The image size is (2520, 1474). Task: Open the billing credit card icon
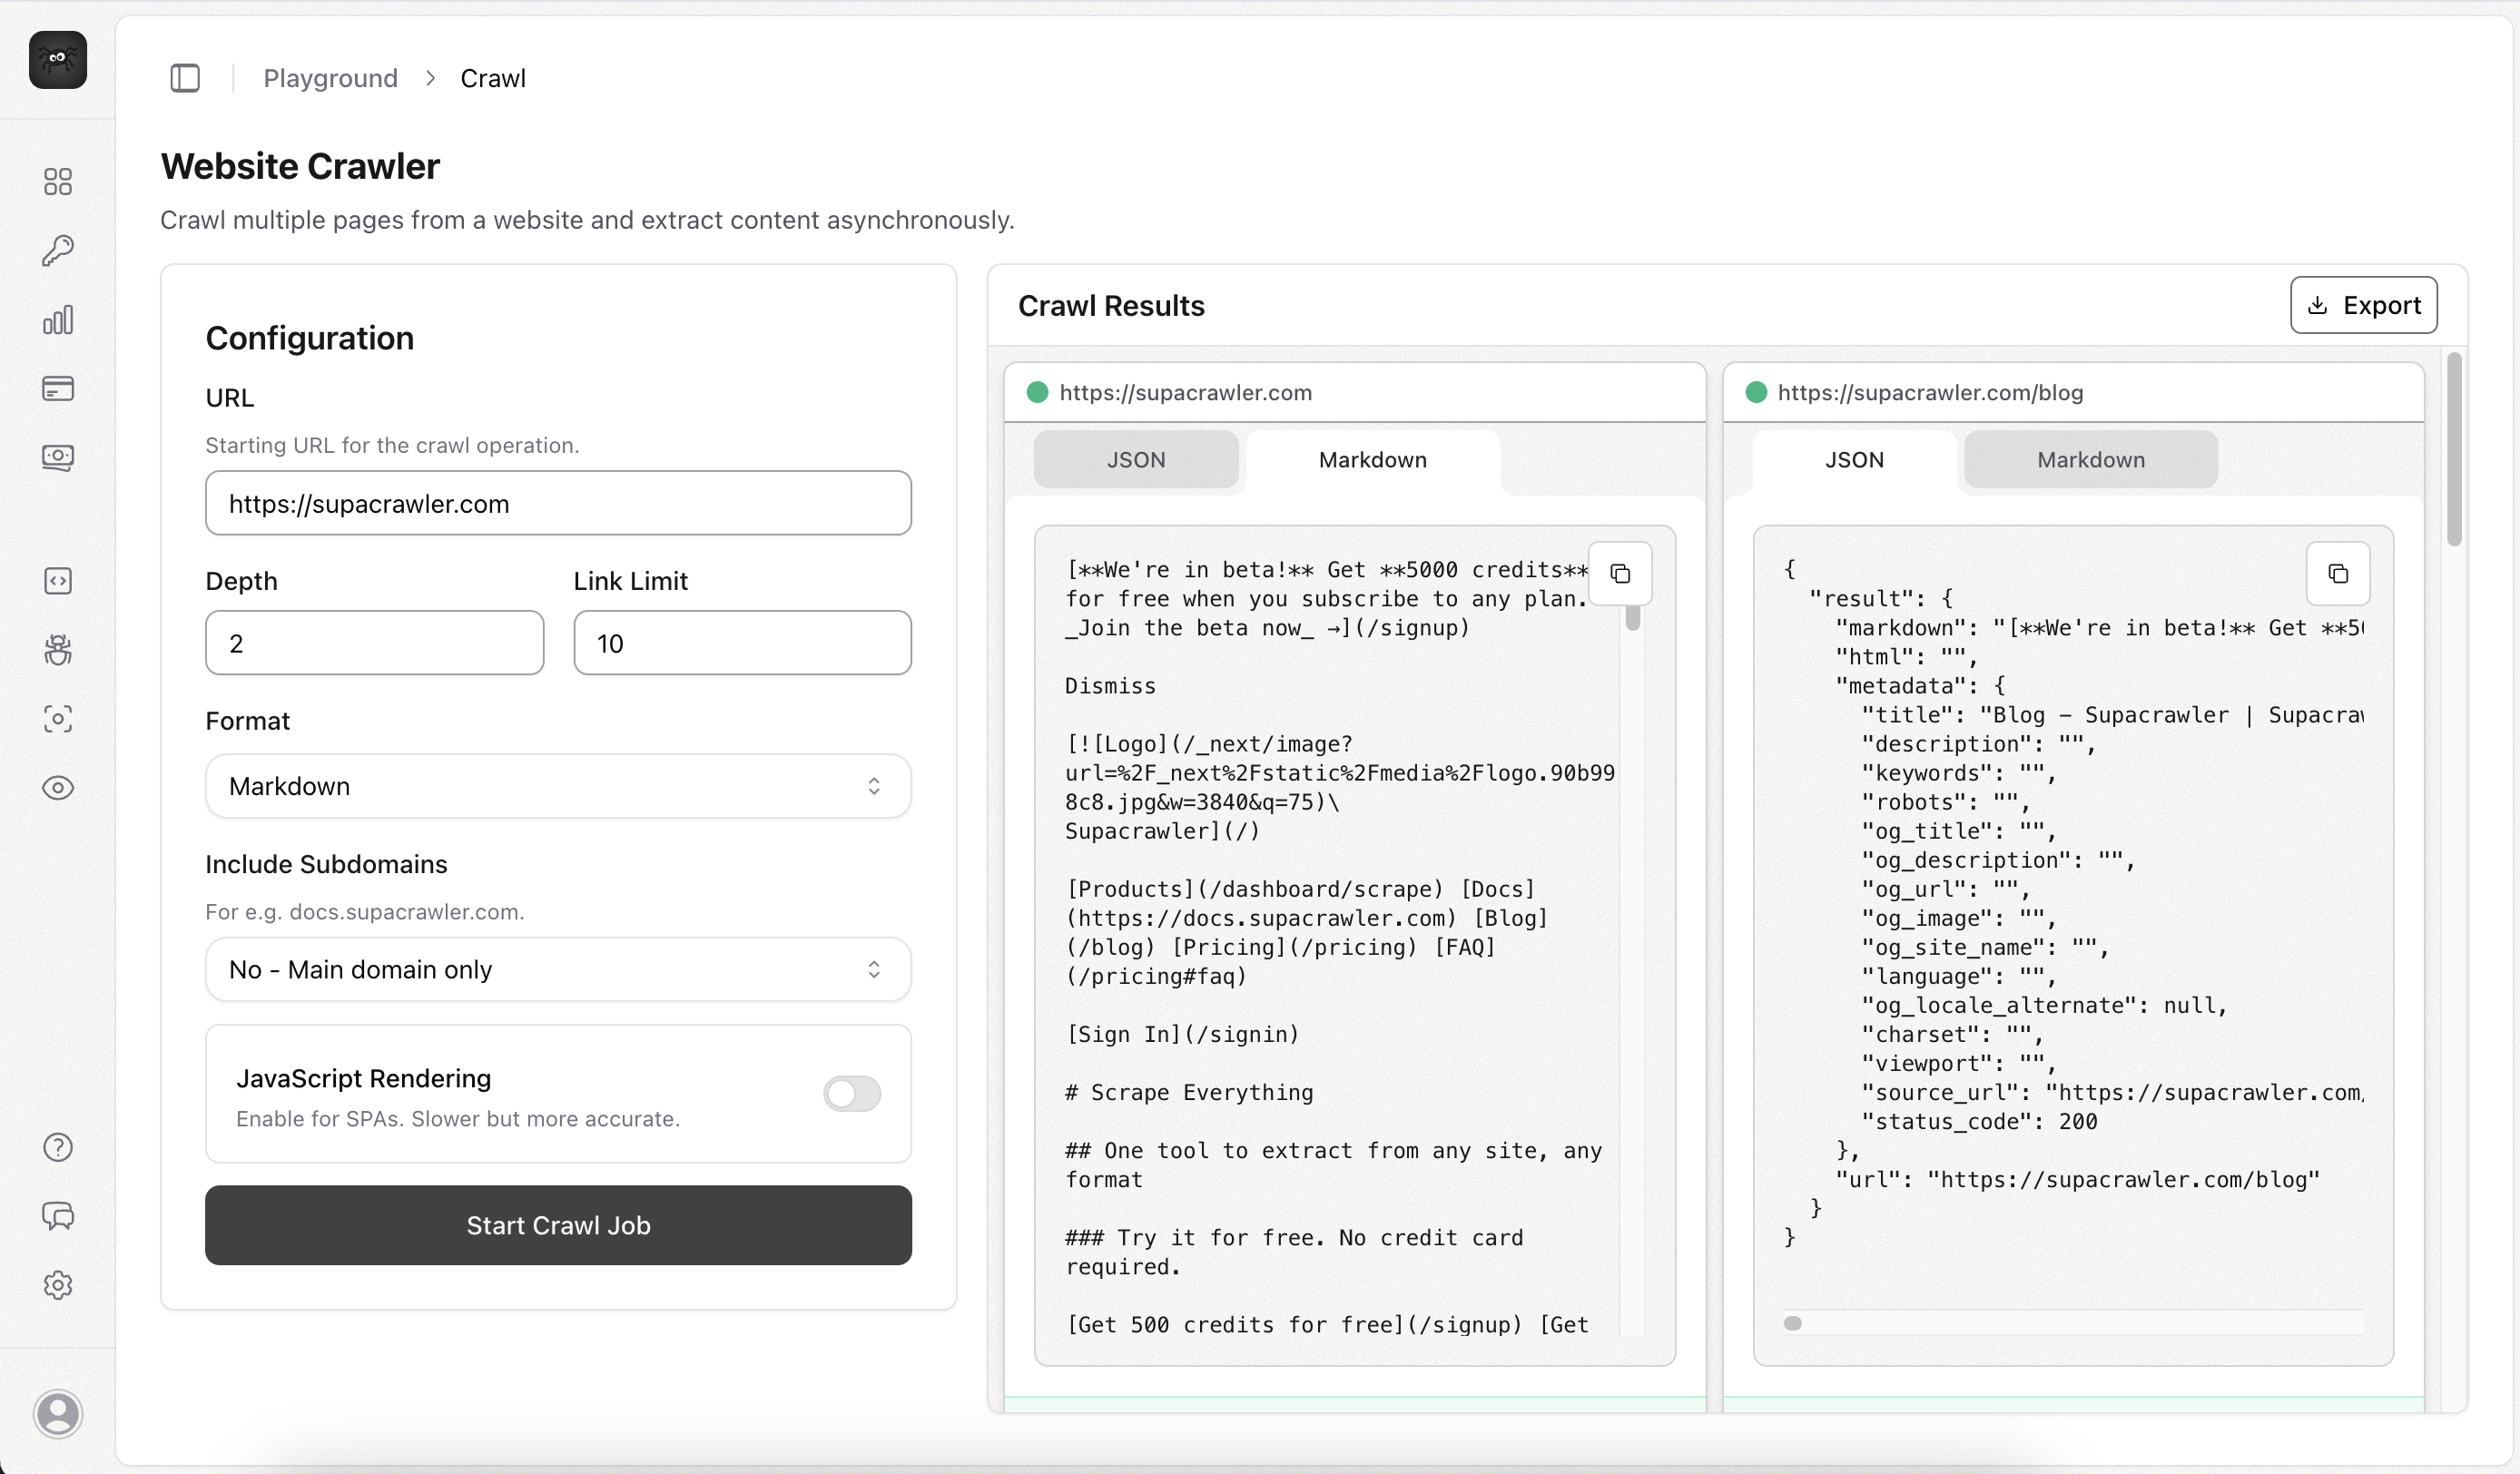pyautogui.click(x=58, y=388)
